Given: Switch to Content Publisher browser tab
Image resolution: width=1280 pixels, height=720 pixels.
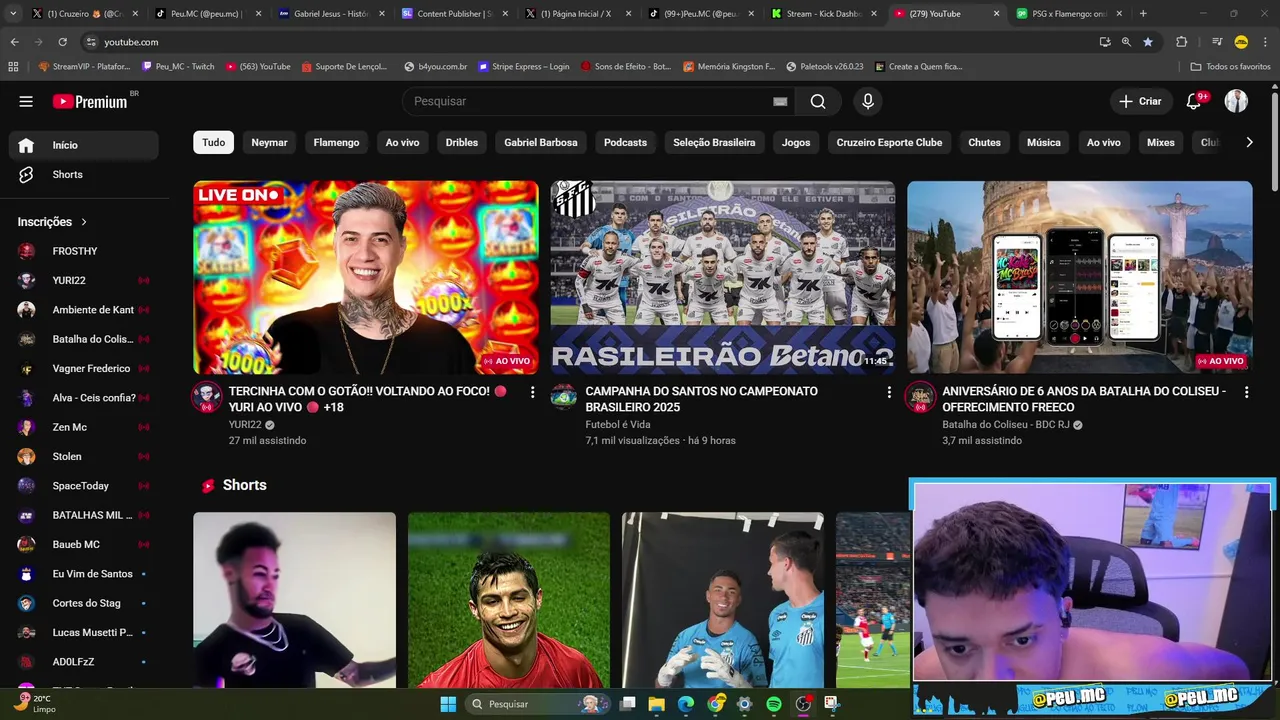Looking at the screenshot, I should click(454, 14).
